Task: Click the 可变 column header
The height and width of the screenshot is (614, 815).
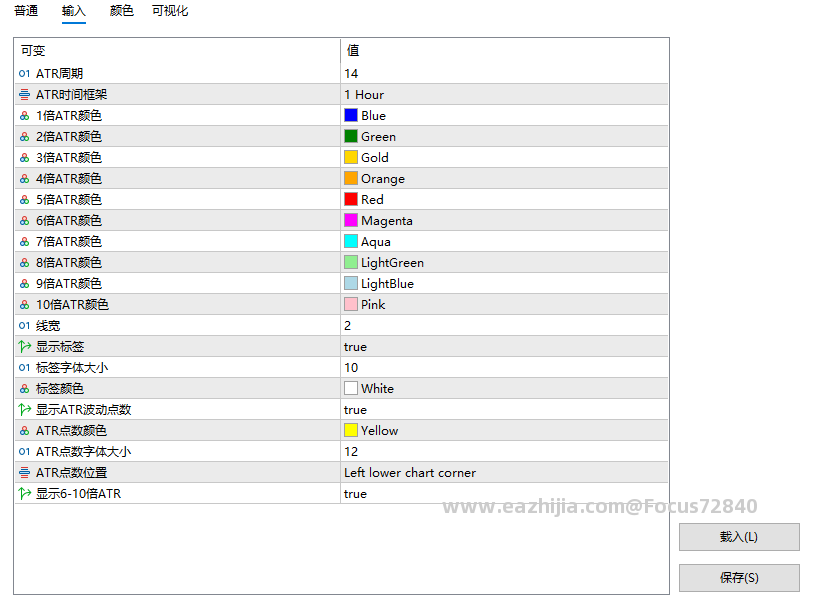Action: [177, 51]
